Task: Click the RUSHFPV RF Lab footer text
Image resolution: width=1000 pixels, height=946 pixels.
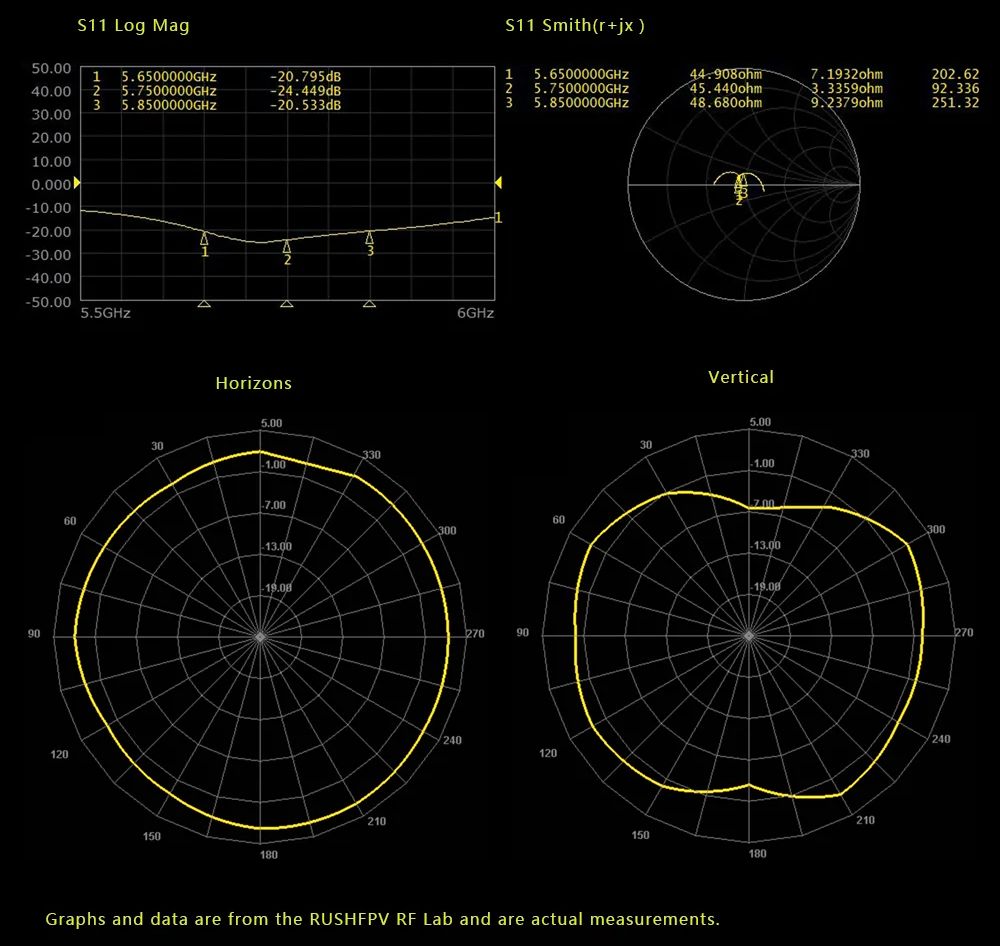Action: (382, 918)
